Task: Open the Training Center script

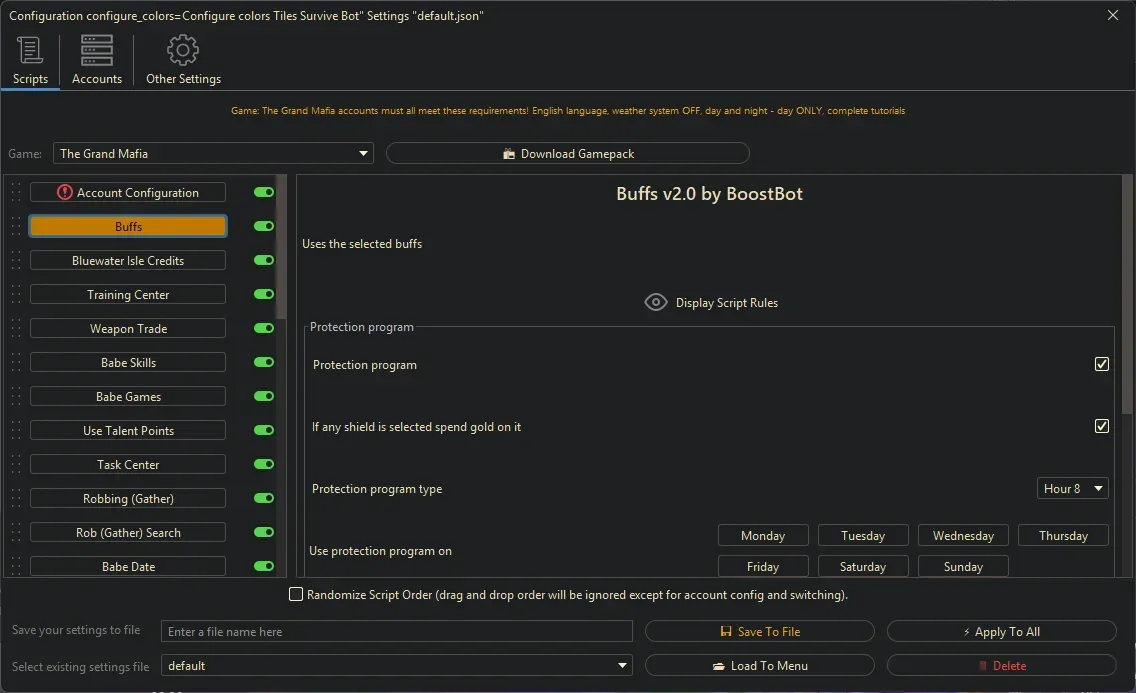Action: point(128,295)
